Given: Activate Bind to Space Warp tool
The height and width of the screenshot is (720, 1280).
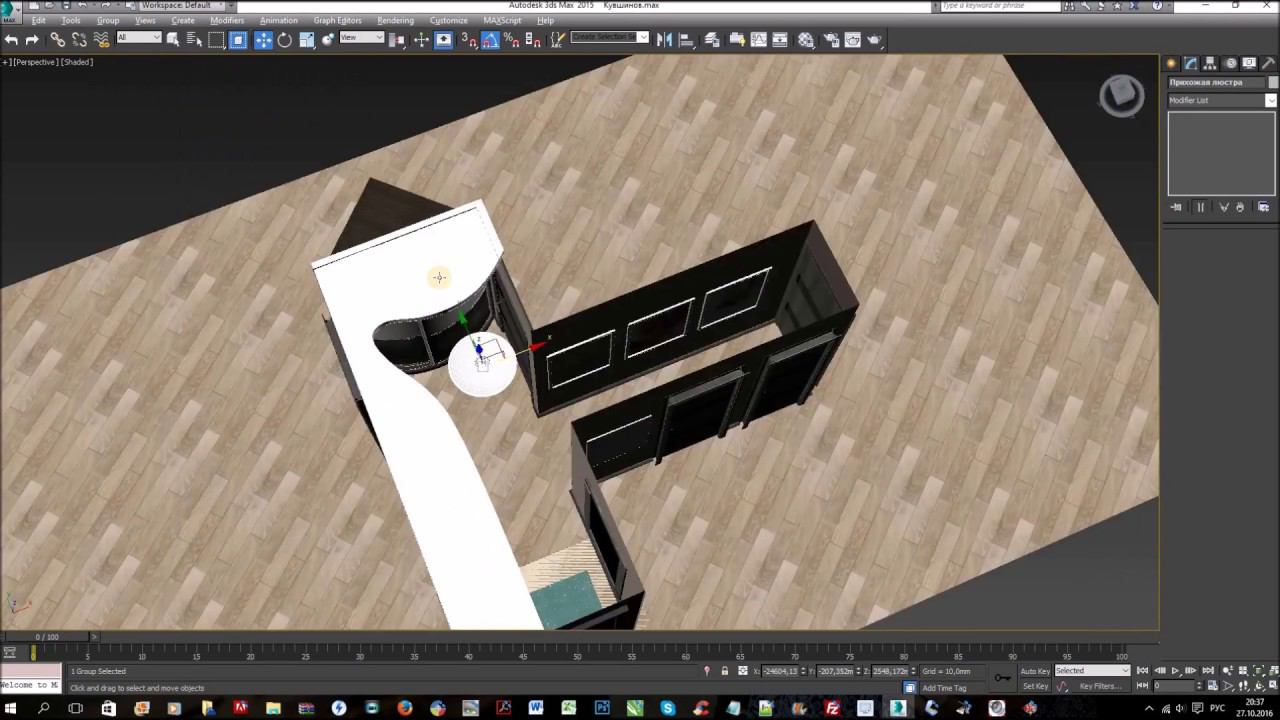Looking at the screenshot, I should point(101,40).
